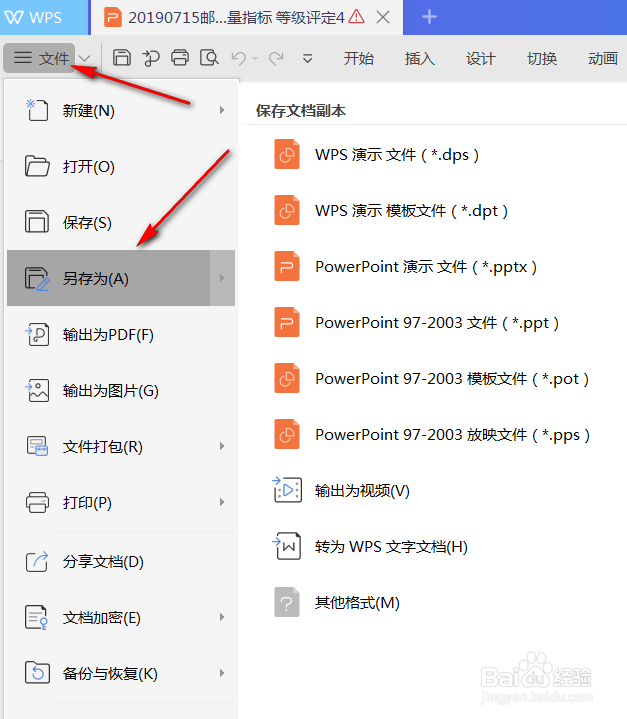Open the customize quick access toolbar dropdown
This screenshot has height=719, width=627.
tap(308, 59)
